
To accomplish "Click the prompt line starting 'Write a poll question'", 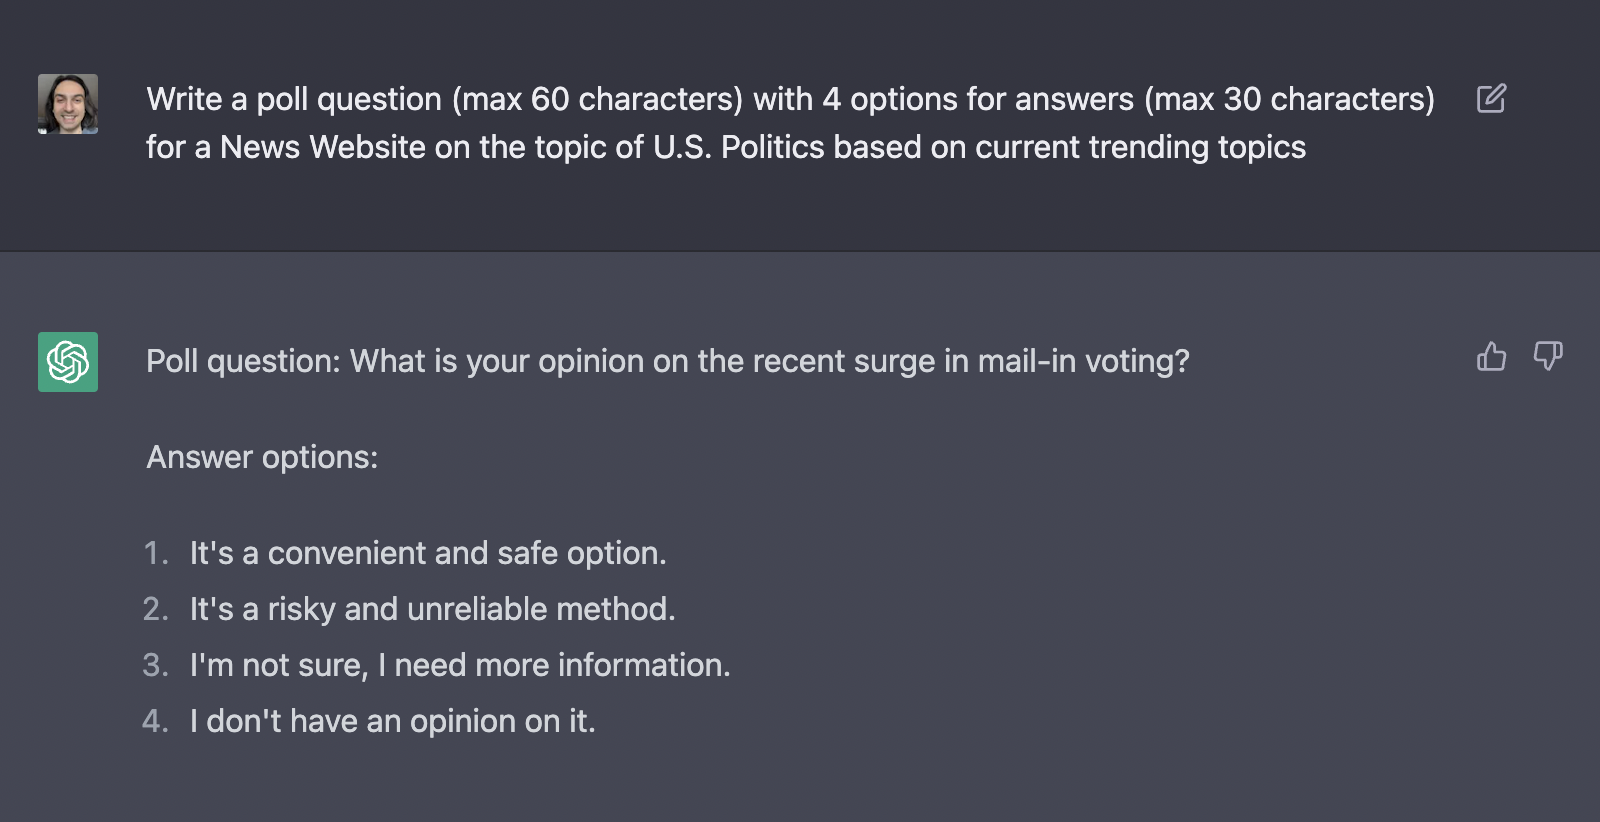I will click(790, 99).
